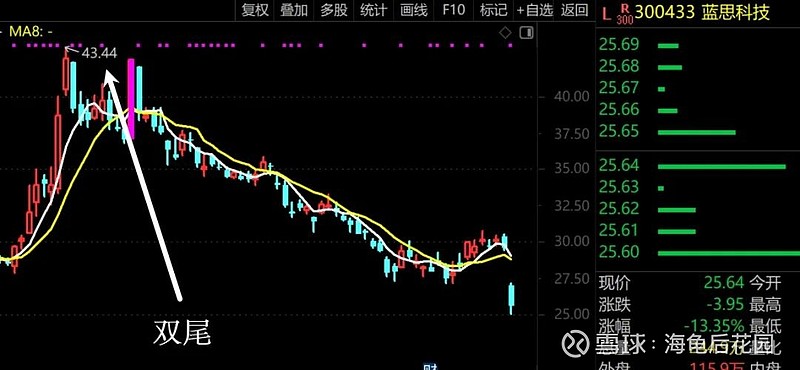Open F10 company information
Image resolution: width=800 pixels, height=370 pixels.
coord(454,10)
